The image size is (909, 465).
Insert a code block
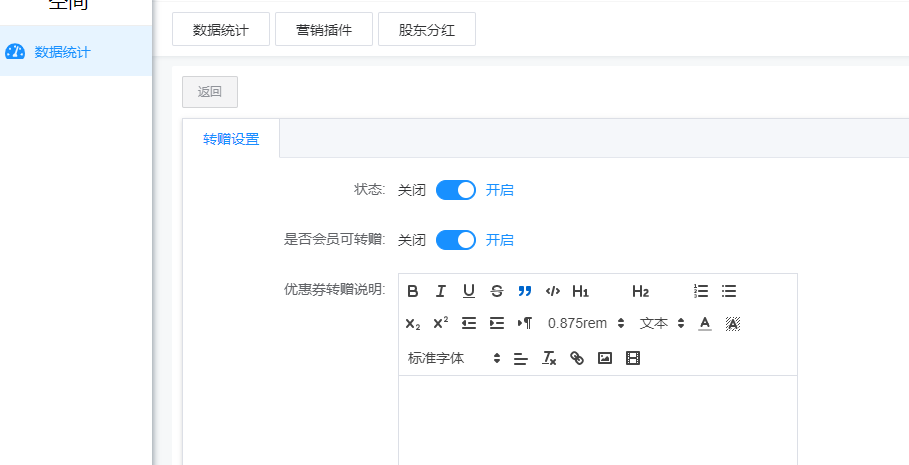click(x=553, y=291)
